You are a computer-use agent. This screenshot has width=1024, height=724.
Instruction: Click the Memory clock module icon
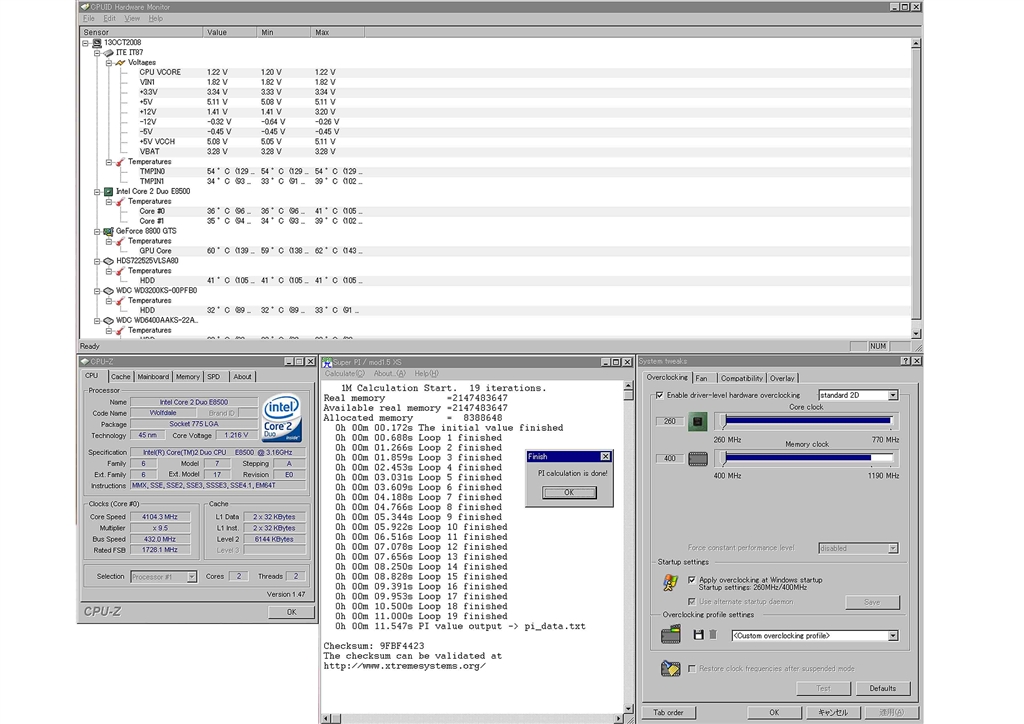(697, 459)
